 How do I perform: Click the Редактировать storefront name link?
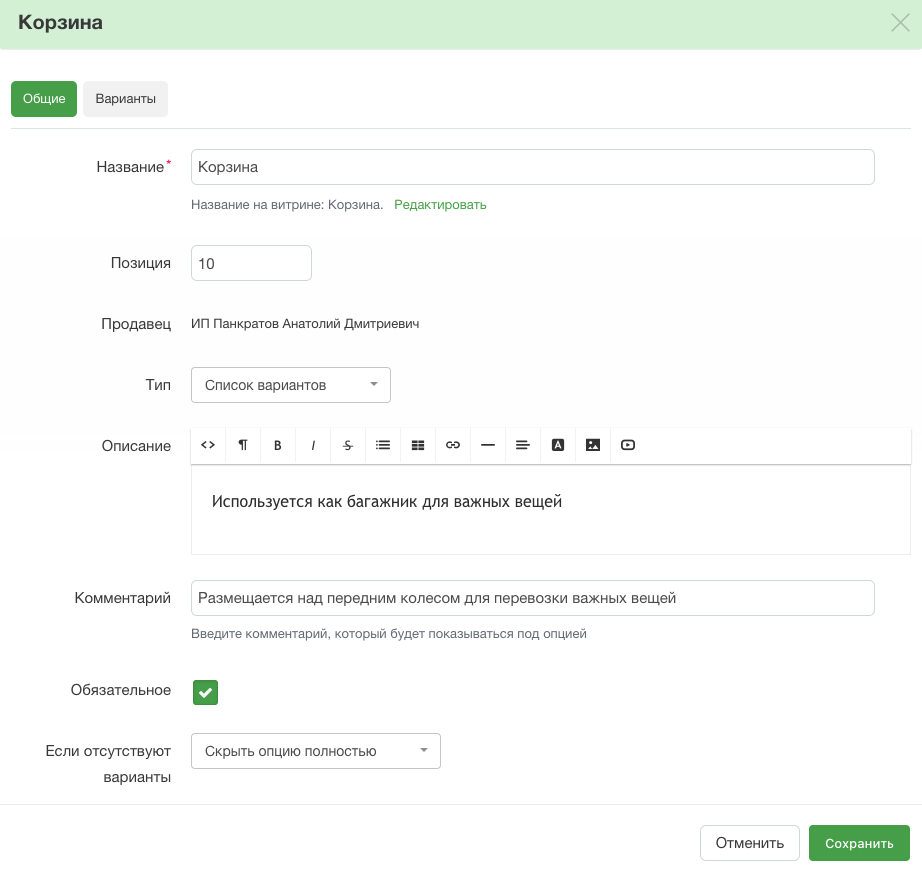coord(440,205)
